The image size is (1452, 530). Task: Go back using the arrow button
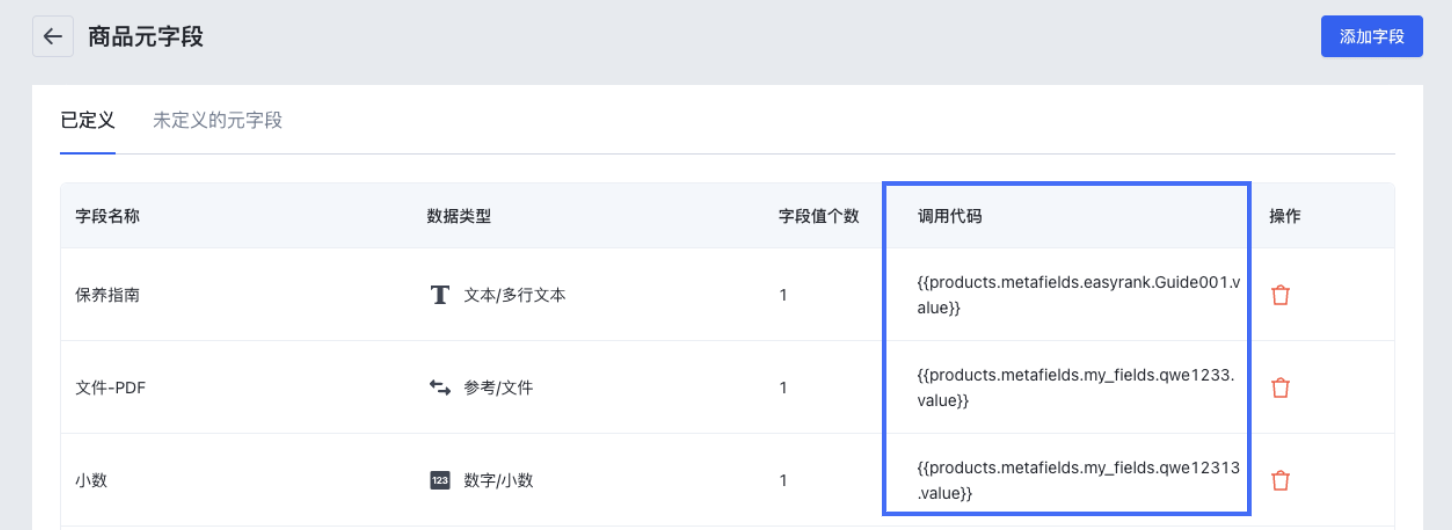[x=53, y=37]
